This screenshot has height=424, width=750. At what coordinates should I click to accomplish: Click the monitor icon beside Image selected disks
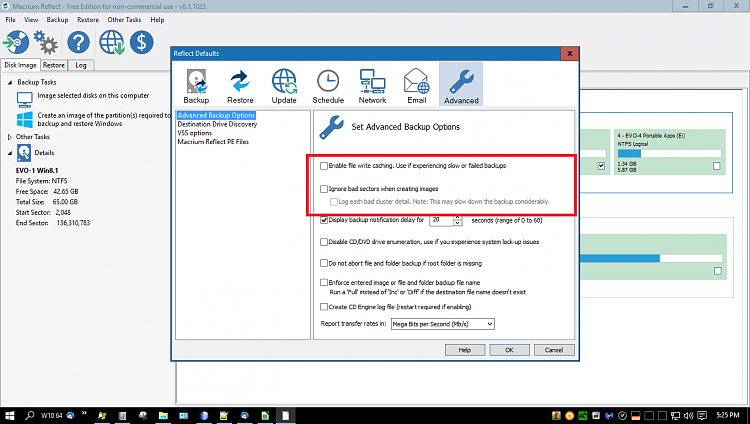[24, 99]
